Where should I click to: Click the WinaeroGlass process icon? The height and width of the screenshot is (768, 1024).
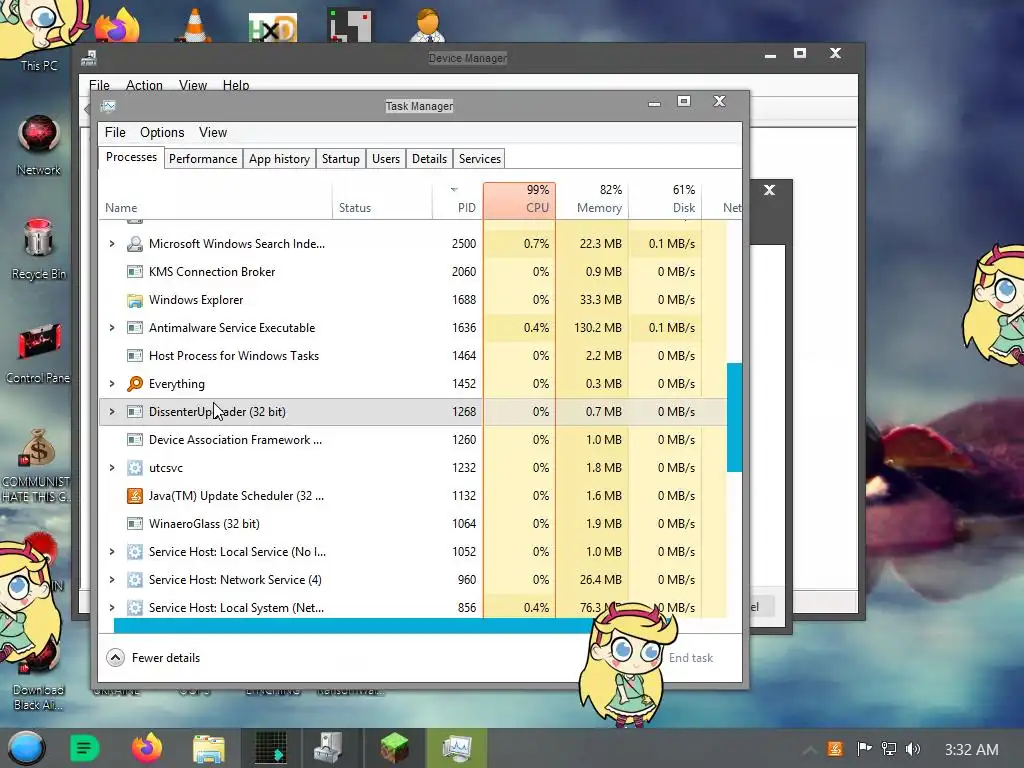tap(135, 524)
